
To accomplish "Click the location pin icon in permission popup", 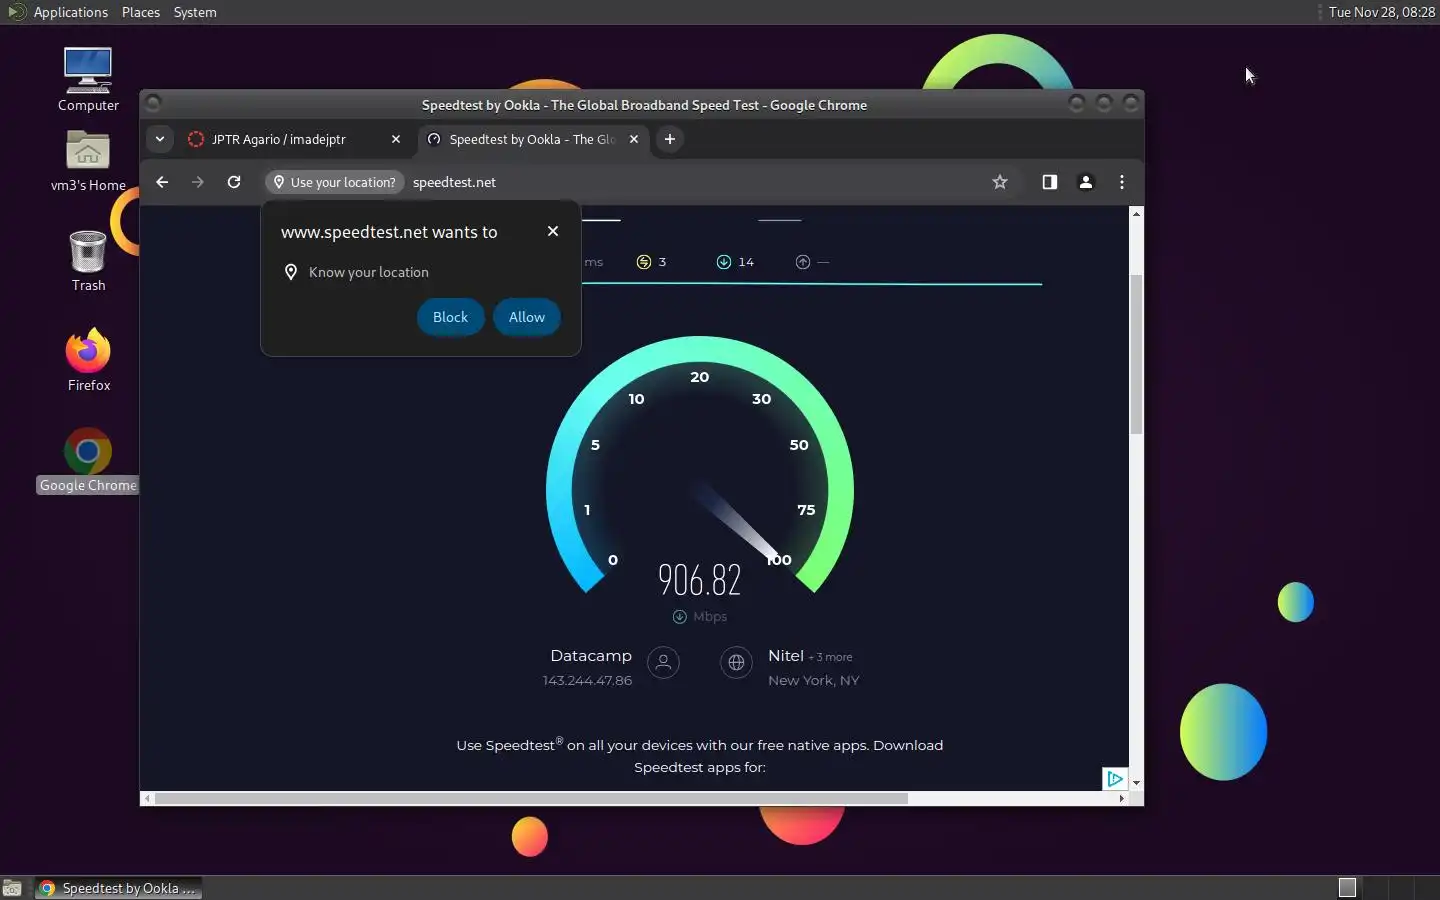I will click(291, 272).
